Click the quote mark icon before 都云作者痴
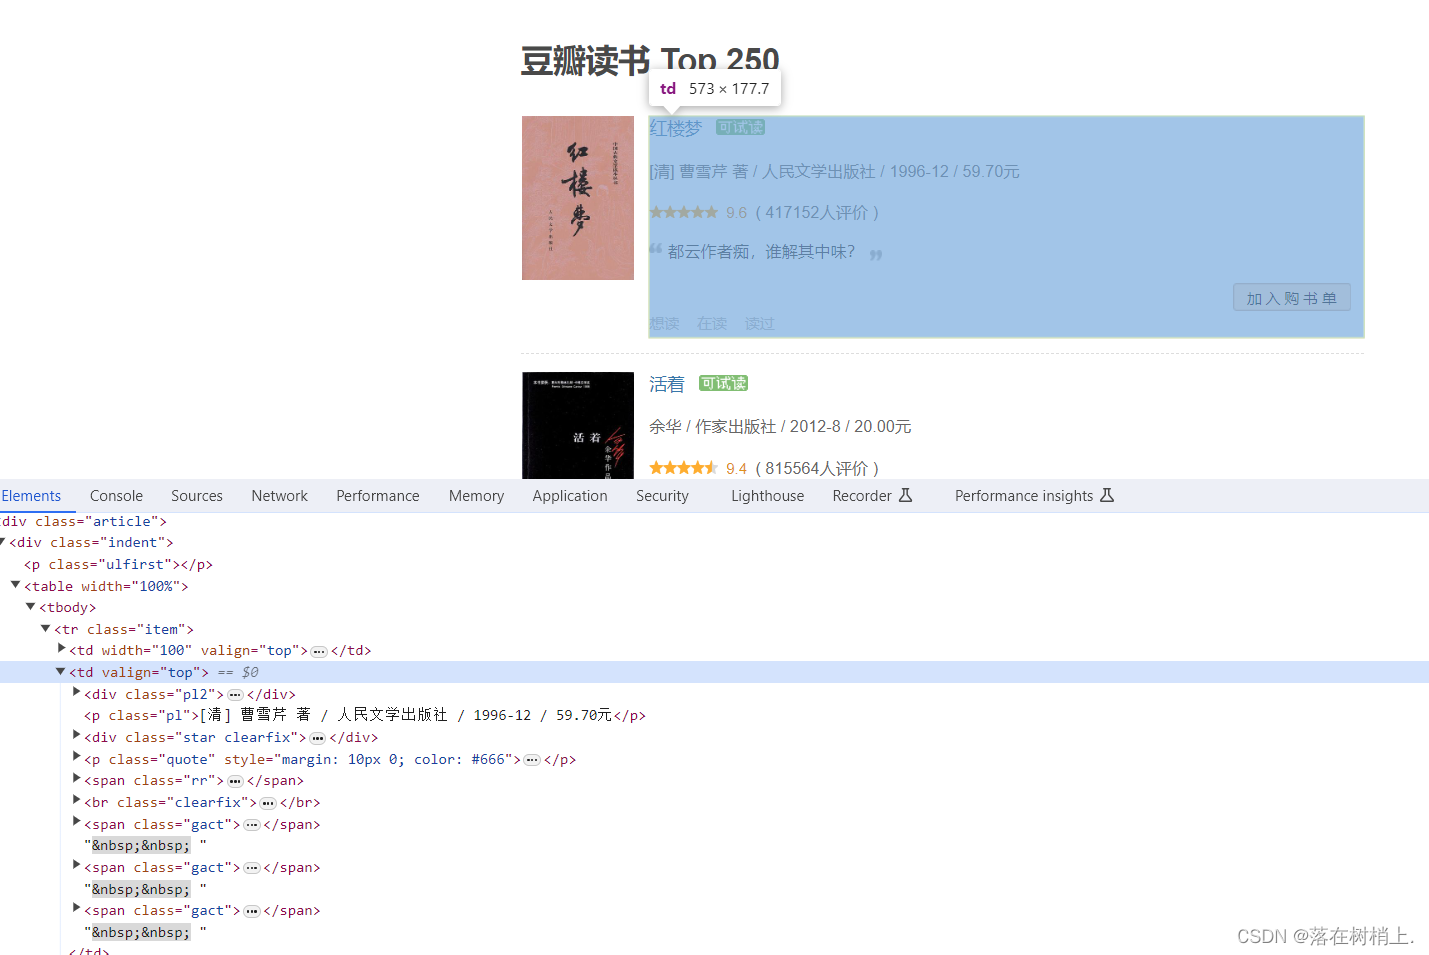The width and height of the screenshot is (1429, 955). [657, 248]
